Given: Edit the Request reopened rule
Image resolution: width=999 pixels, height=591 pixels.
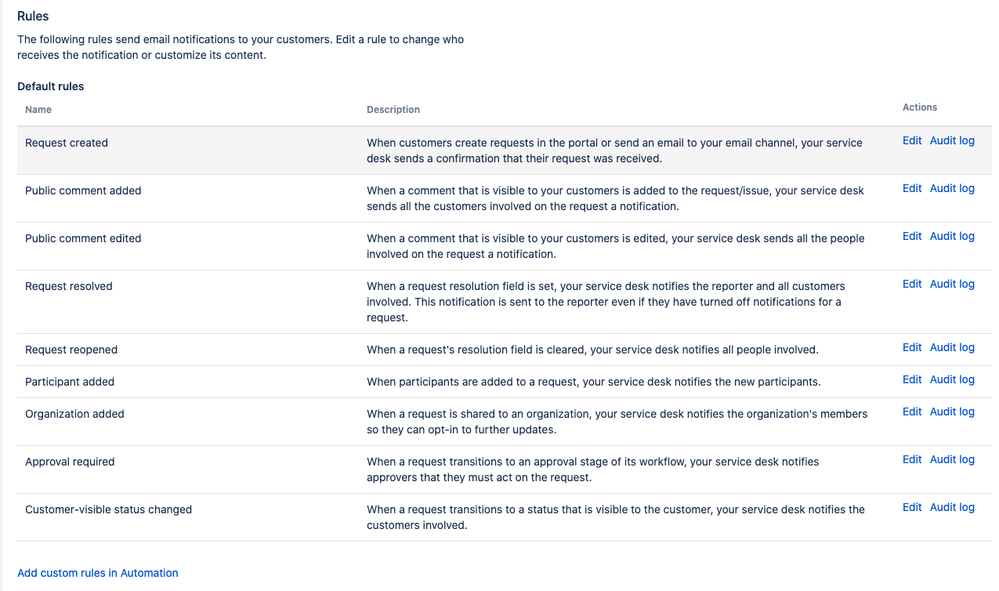Looking at the screenshot, I should point(912,348).
